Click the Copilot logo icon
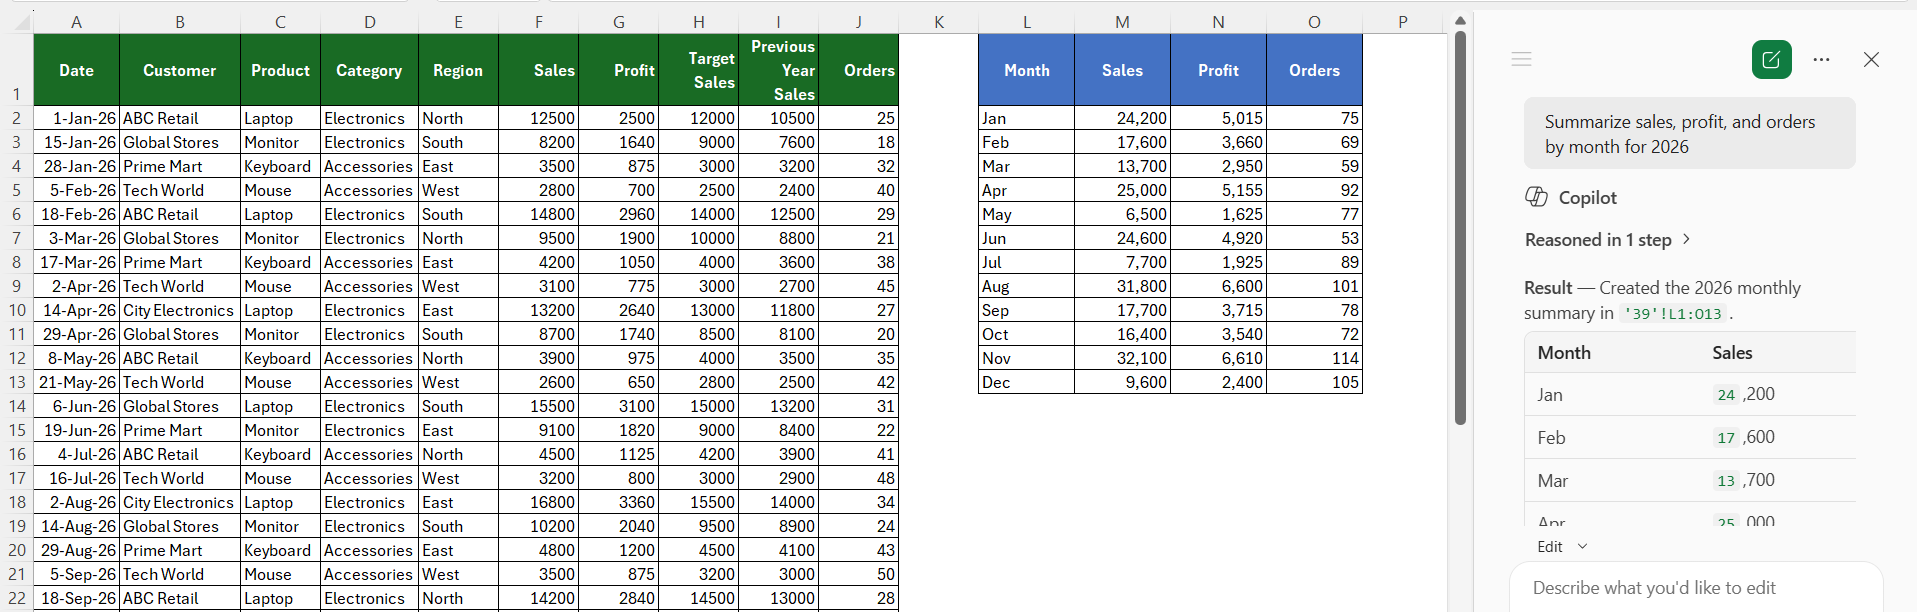Image resolution: width=1917 pixels, height=612 pixels. click(x=1536, y=197)
